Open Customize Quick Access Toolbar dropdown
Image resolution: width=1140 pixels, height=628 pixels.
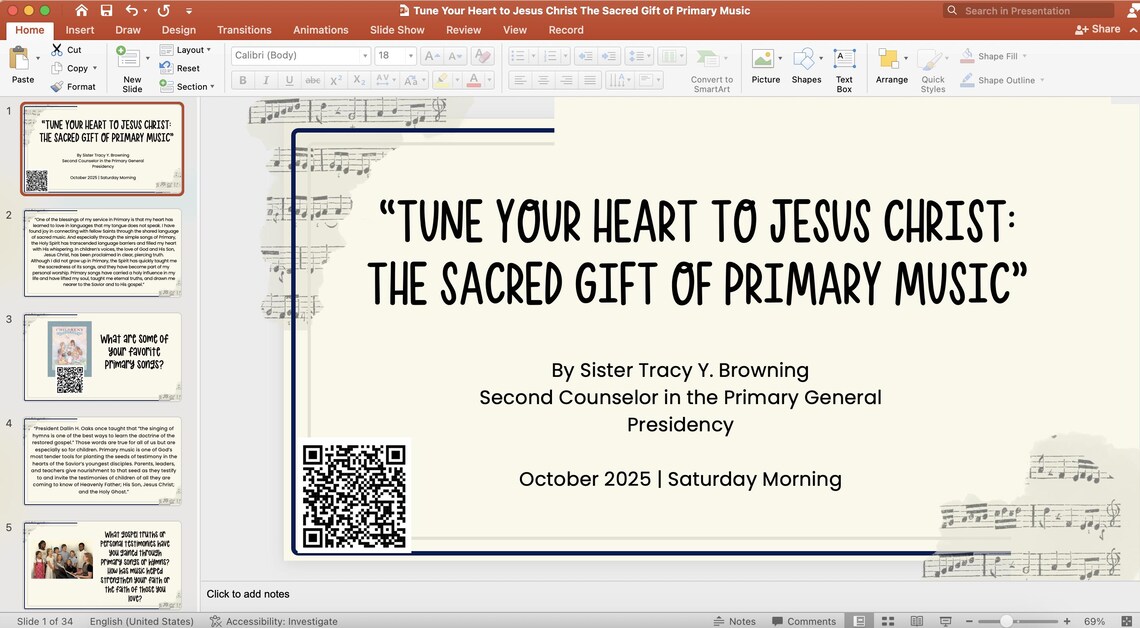point(188,11)
